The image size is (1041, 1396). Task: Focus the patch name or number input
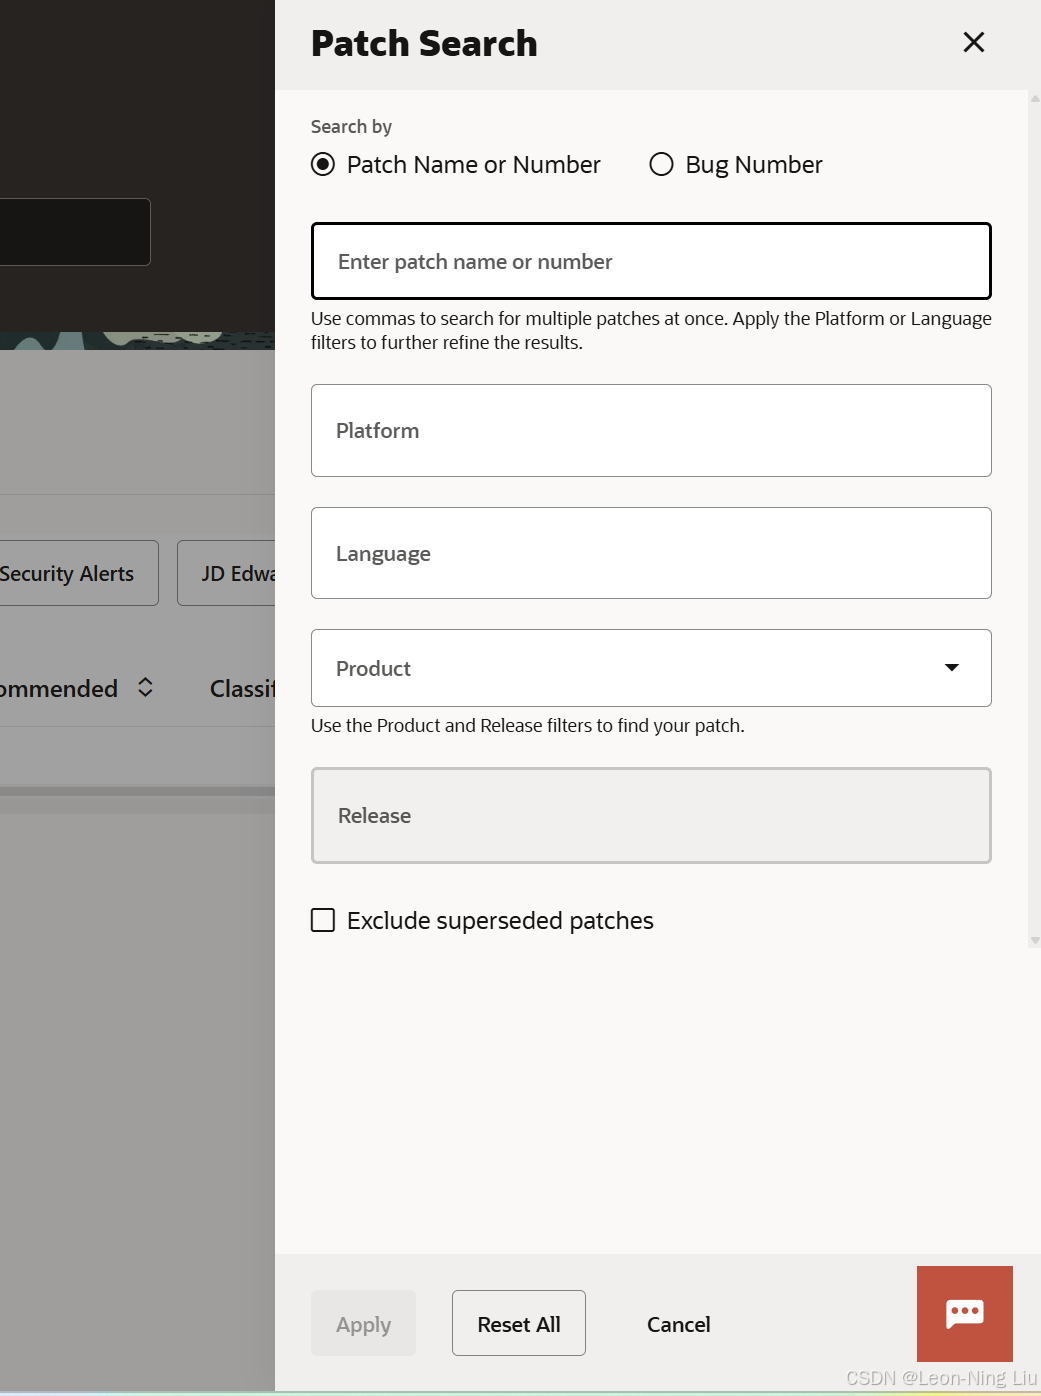[x=651, y=261]
